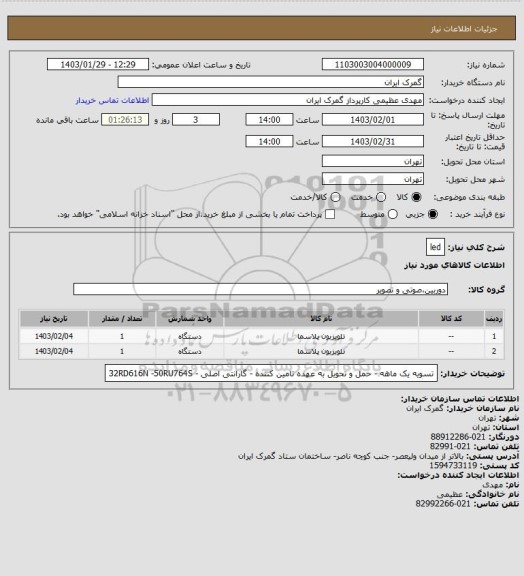
Task: Click row 1 need date 1403/02/04
Action: 54,336
